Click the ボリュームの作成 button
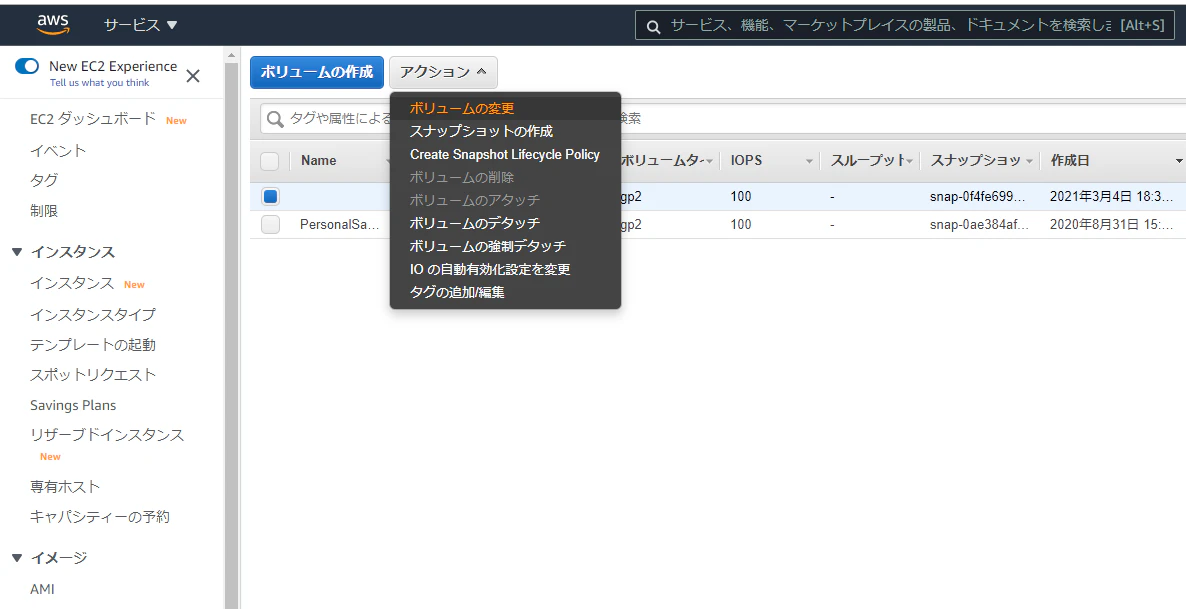The height and width of the screenshot is (609, 1186). pos(316,72)
